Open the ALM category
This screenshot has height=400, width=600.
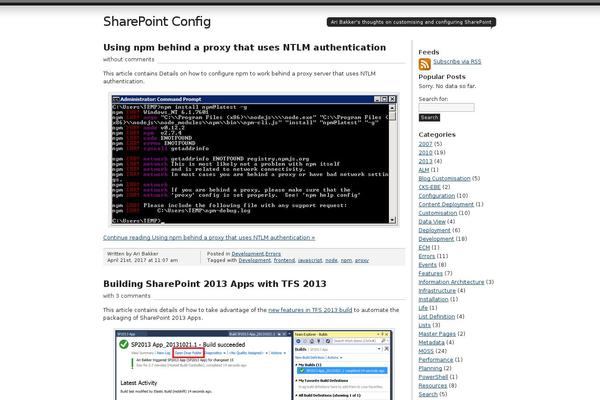pos(424,170)
